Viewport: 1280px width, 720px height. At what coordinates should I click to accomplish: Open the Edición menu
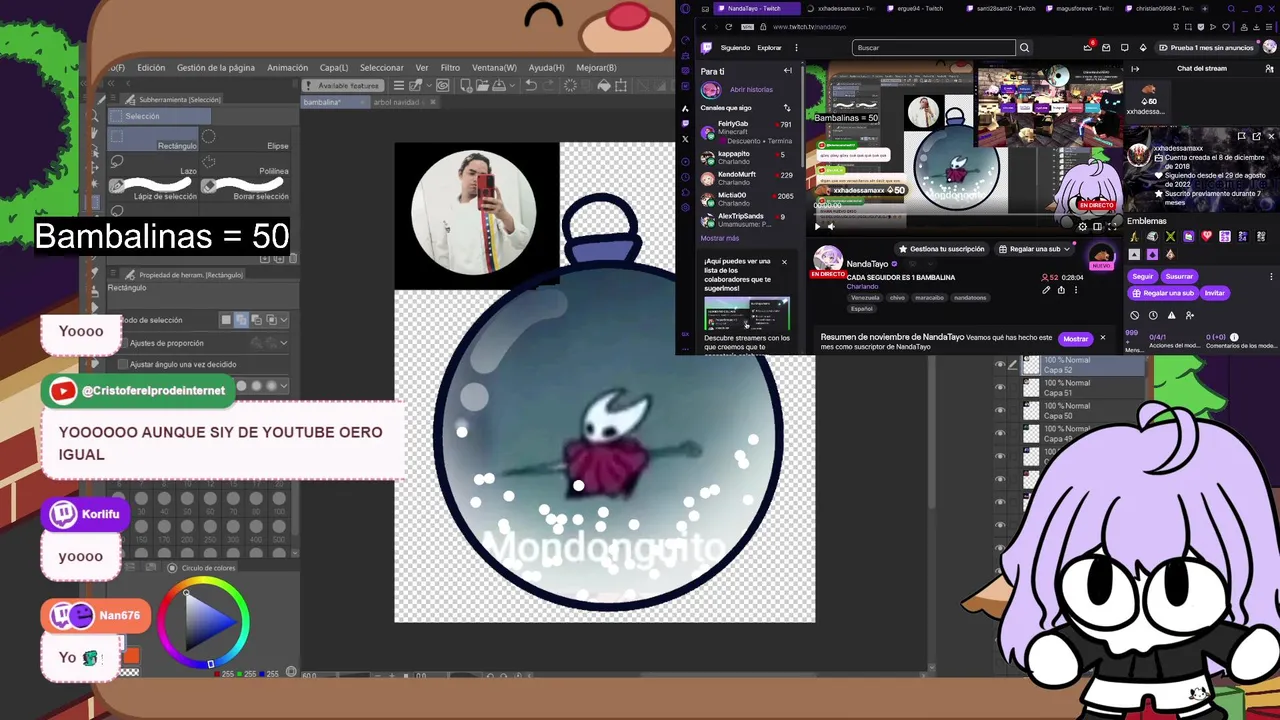[x=151, y=68]
